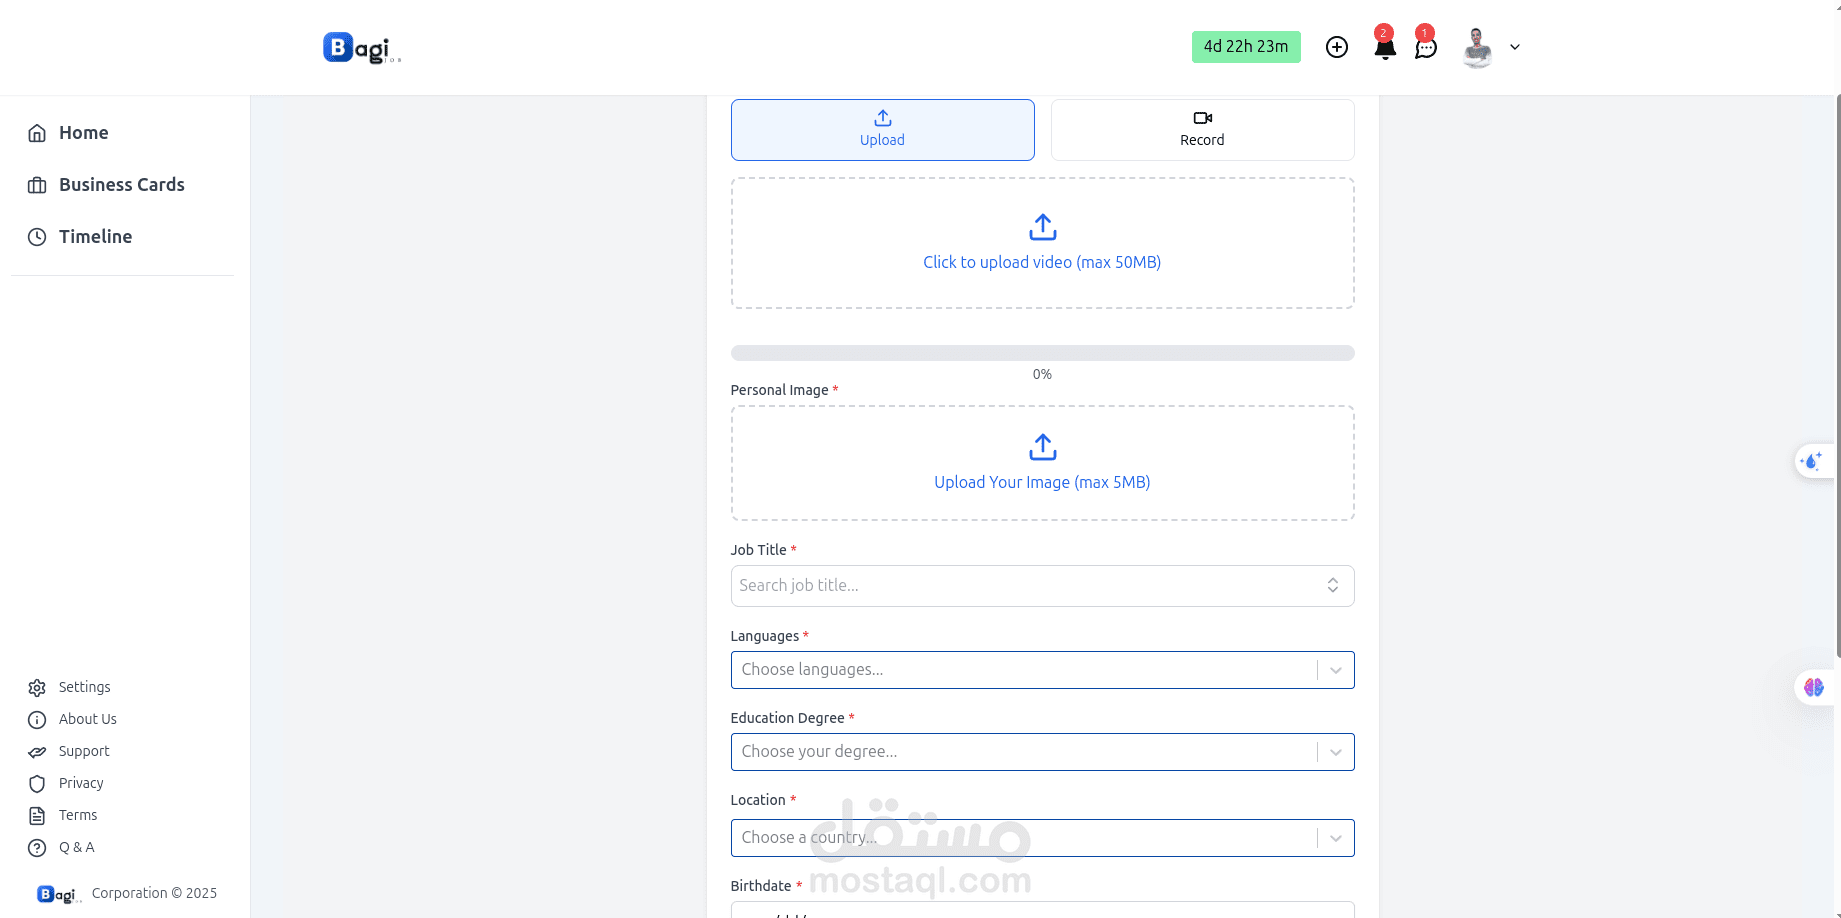Screen dimensions: 1841x918
Task: Click the floating AI sparkle icon
Action: coord(1812,461)
